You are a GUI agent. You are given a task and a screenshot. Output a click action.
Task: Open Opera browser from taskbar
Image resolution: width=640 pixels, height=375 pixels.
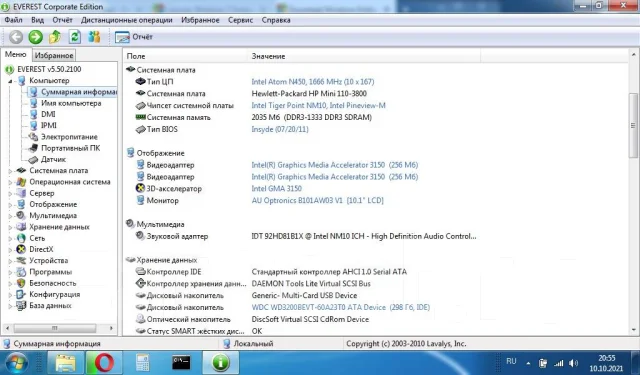(x=104, y=363)
